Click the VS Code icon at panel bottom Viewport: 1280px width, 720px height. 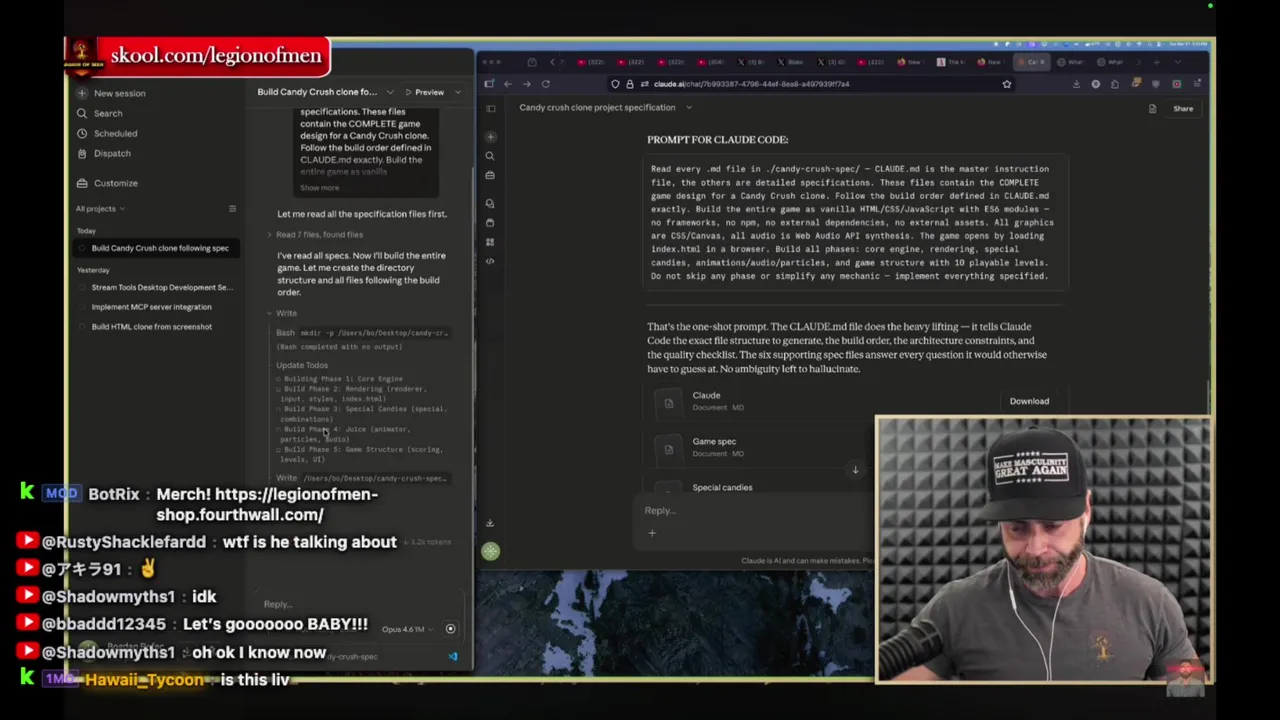click(x=453, y=657)
